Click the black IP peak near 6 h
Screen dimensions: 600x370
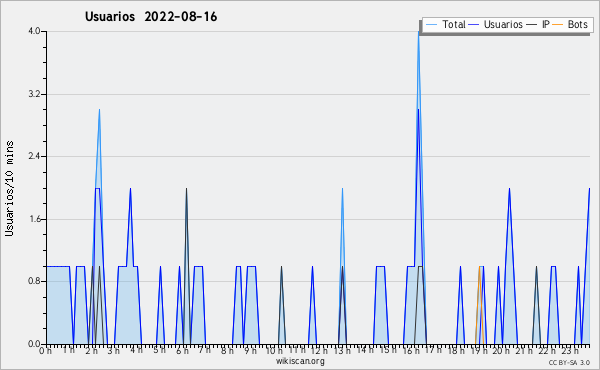click(x=186, y=189)
